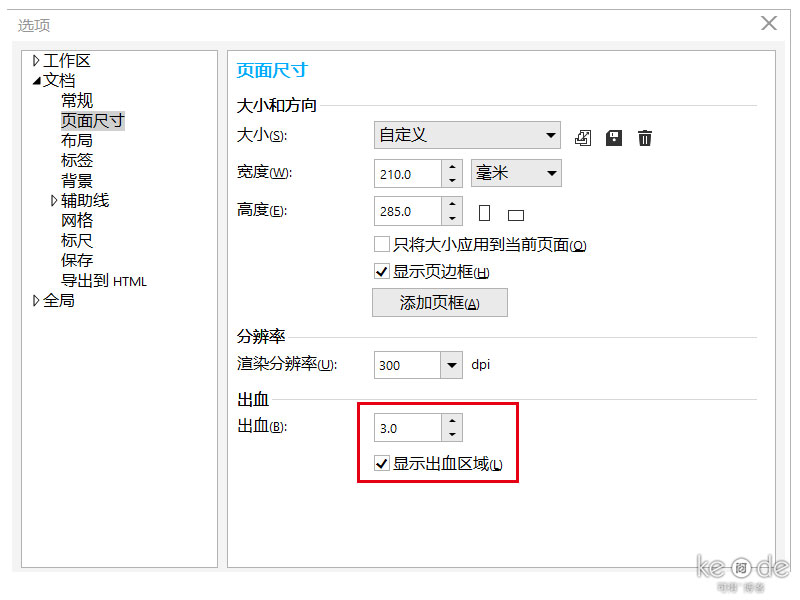Save the custom page size preset

[x=613, y=137]
